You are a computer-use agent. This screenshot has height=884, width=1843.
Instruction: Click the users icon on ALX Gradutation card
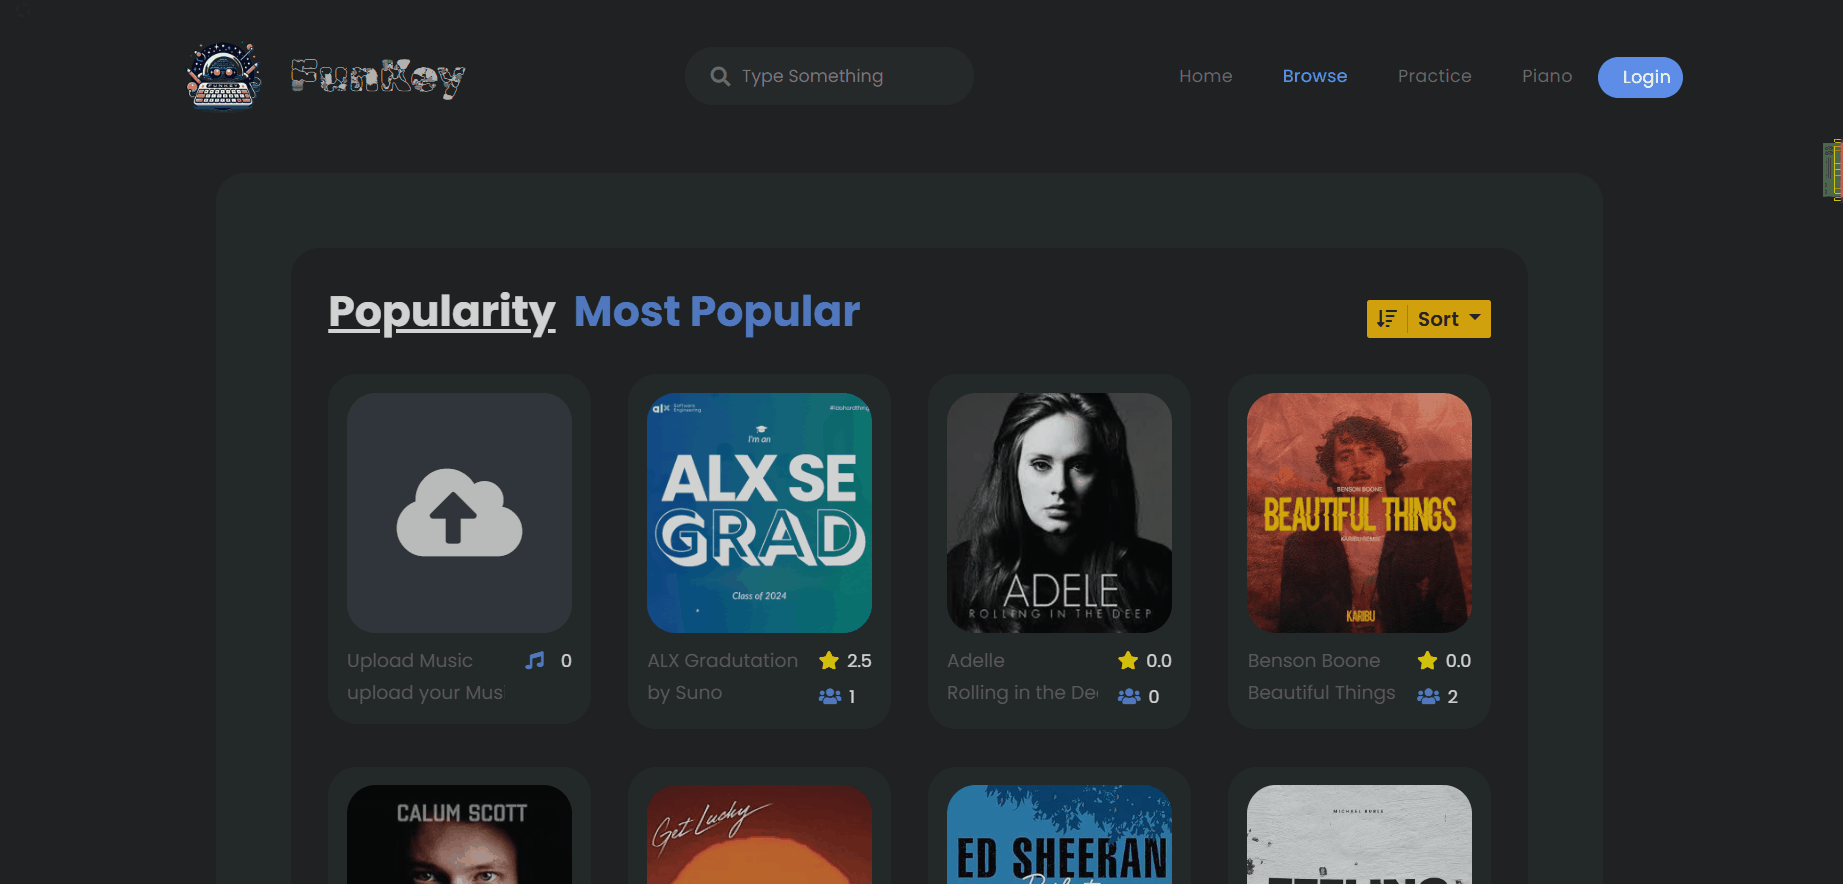pos(829,696)
